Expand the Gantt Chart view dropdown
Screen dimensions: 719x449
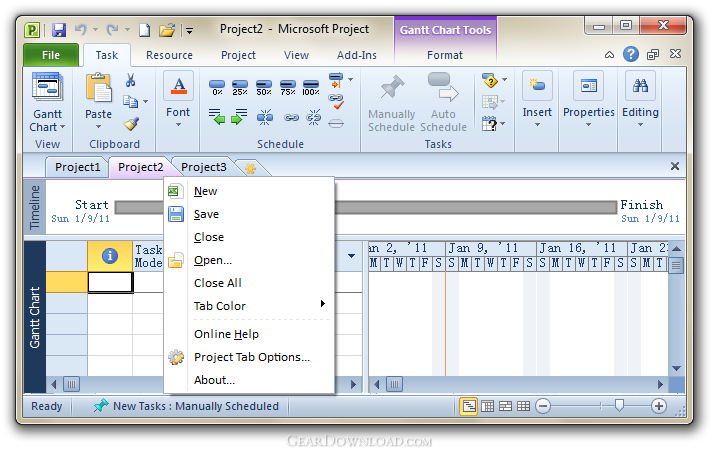62,127
